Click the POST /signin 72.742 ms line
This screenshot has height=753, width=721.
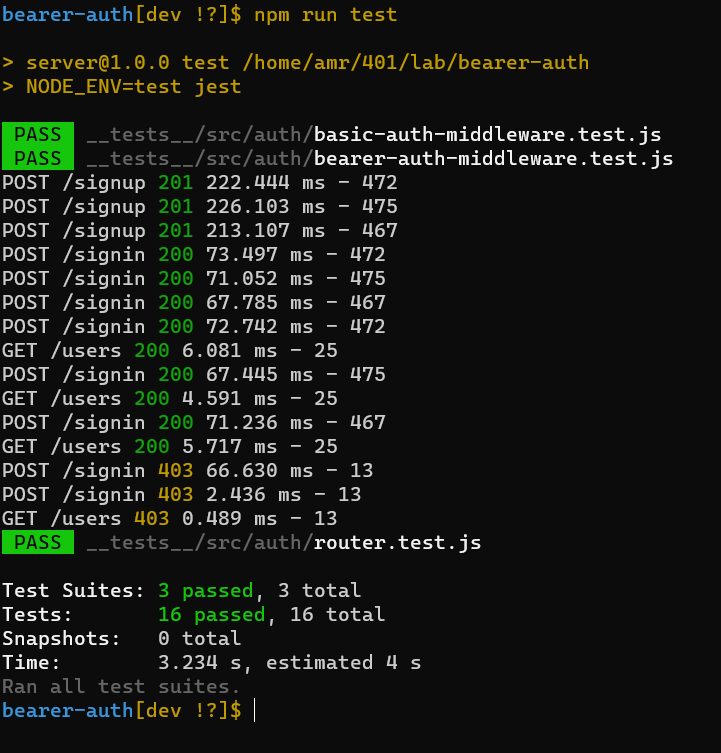pos(194,327)
